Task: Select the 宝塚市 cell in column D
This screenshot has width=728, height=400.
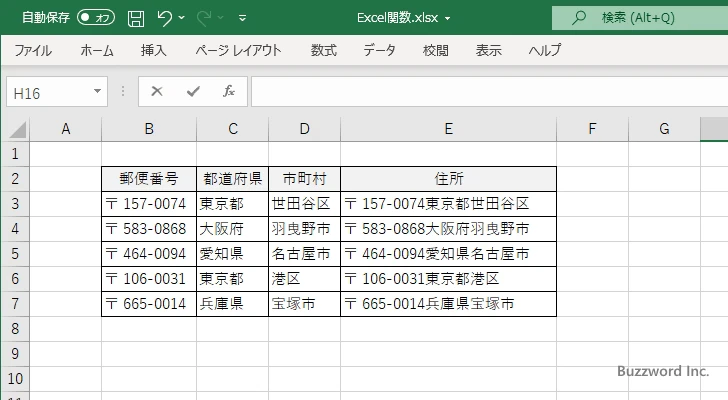Action: click(x=305, y=304)
